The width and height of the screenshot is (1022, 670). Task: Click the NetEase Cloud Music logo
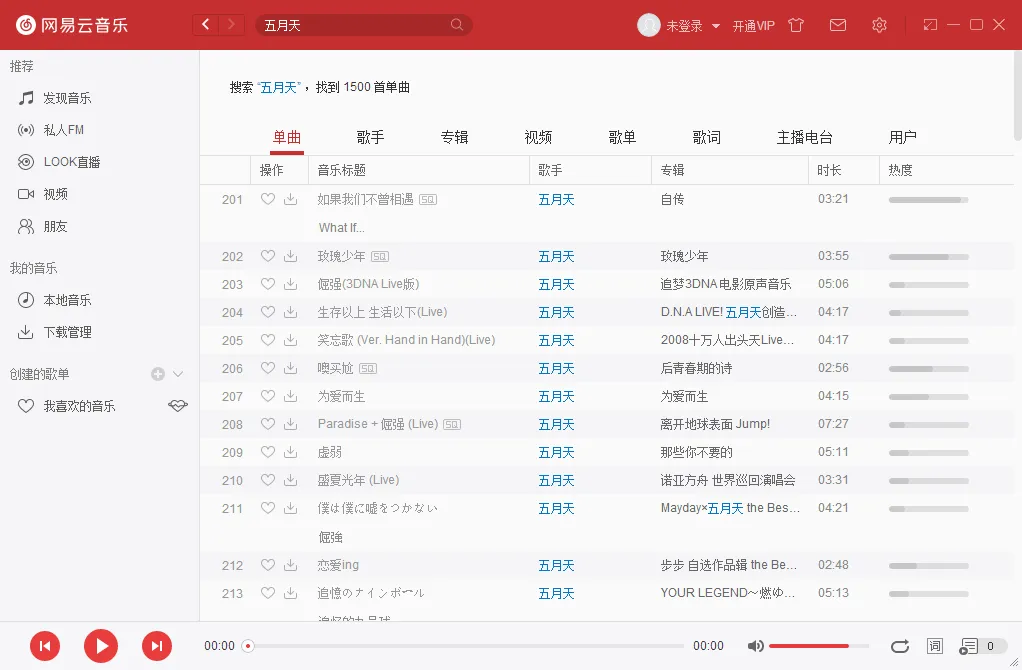(x=72, y=25)
